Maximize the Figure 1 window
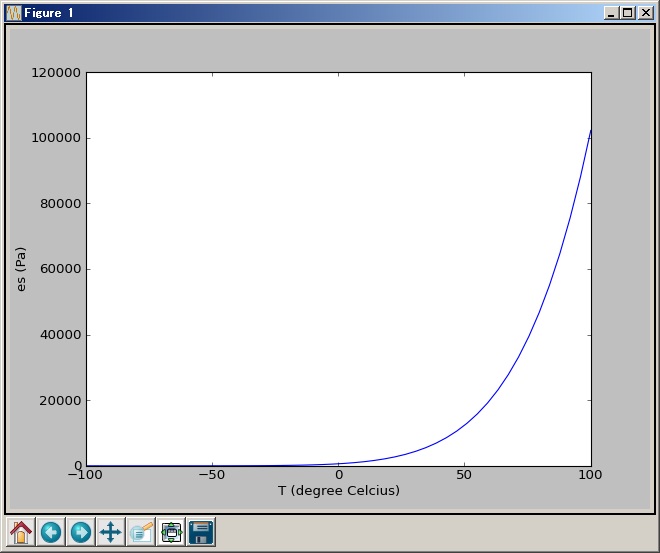This screenshot has height=553, width=660. tap(627, 13)
